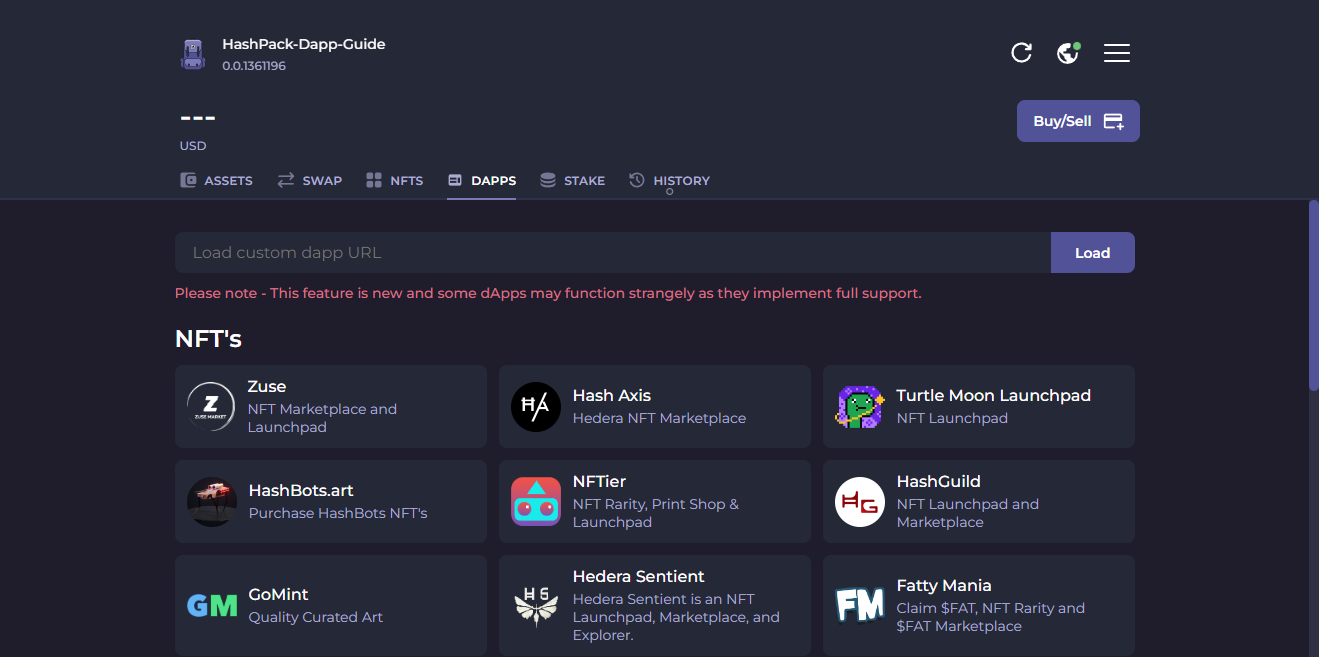Image resolution: width=1319 pixels, height=657 pixels.
Task: Click the vertical scrollbar thumb
Action: [1313, 295]
